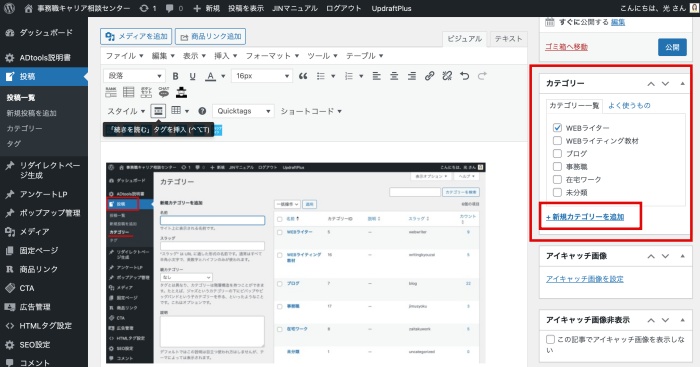Check the 未分類 category

(x=557, y=192)
